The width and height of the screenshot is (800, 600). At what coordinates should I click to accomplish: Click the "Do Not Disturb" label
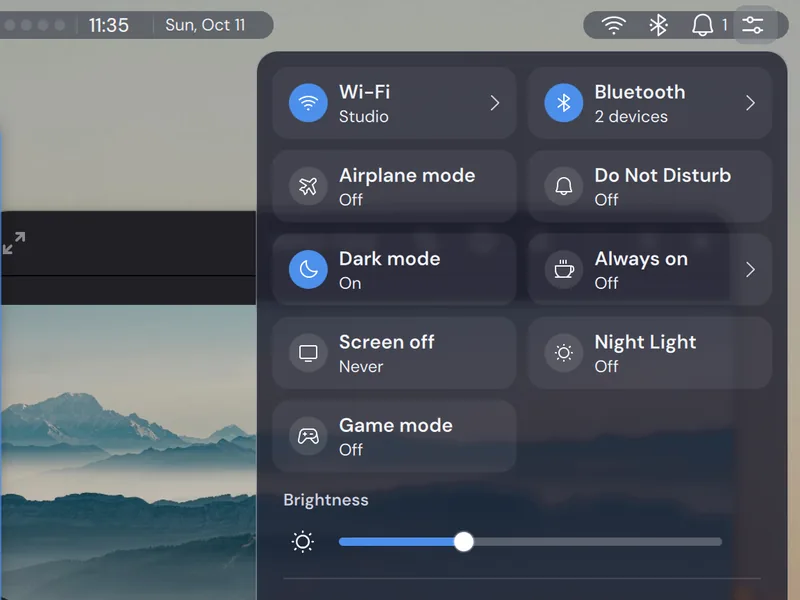[x=663, y=176]
